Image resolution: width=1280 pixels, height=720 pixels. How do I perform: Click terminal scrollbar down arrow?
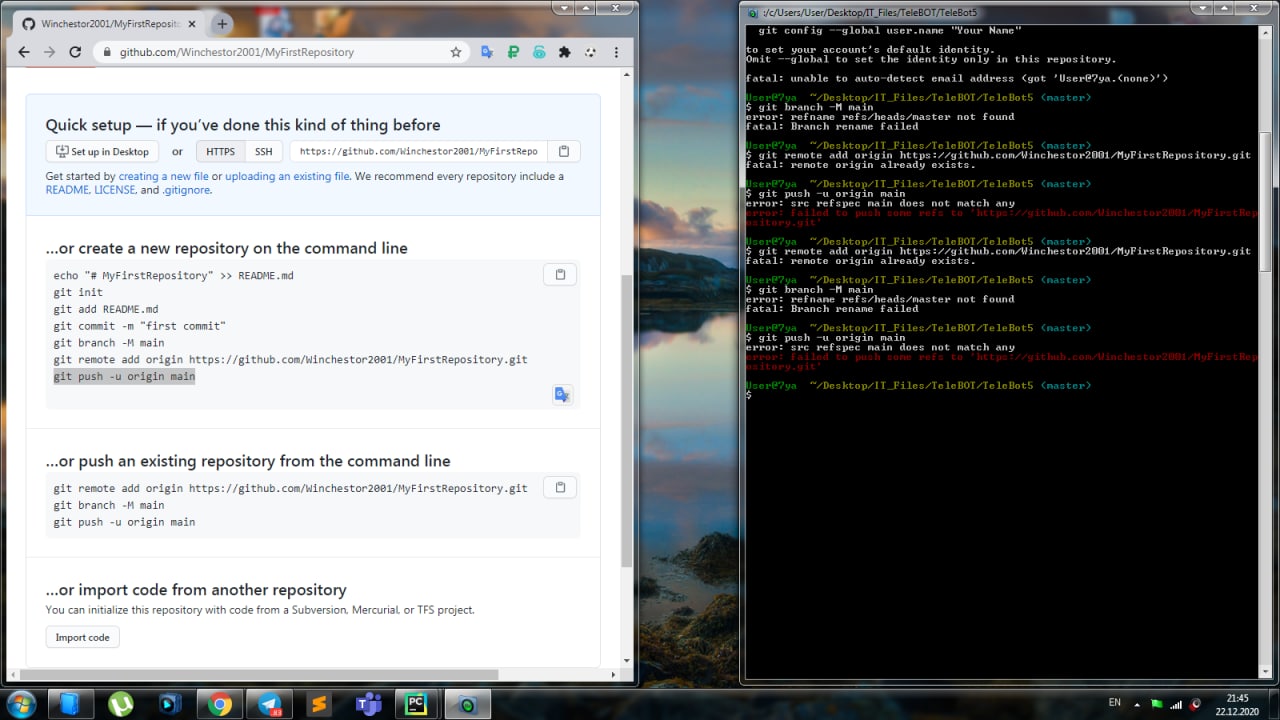tap(1264, 670)
